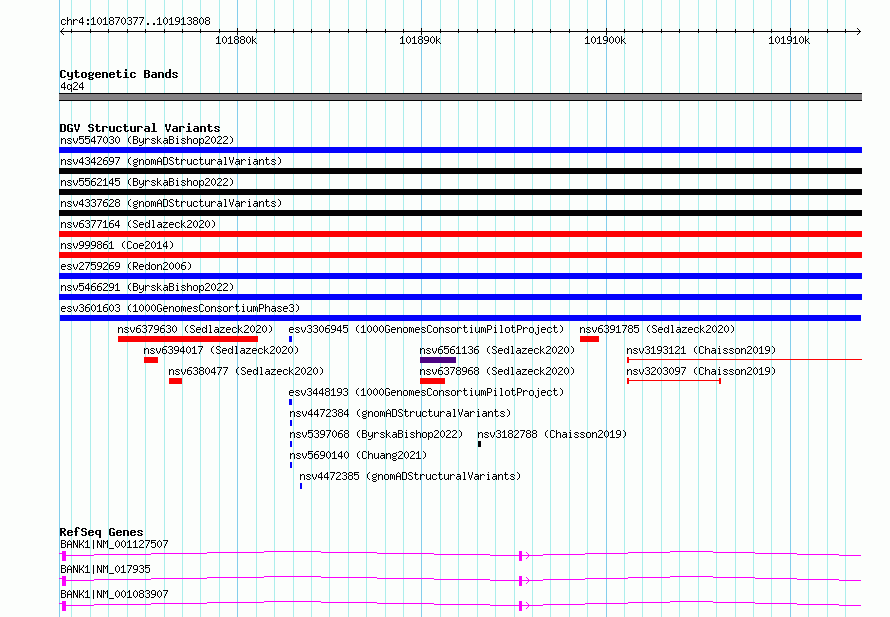Click esv3601603 1000GenomesConsortiumPhase3 label

click(180, 308)
